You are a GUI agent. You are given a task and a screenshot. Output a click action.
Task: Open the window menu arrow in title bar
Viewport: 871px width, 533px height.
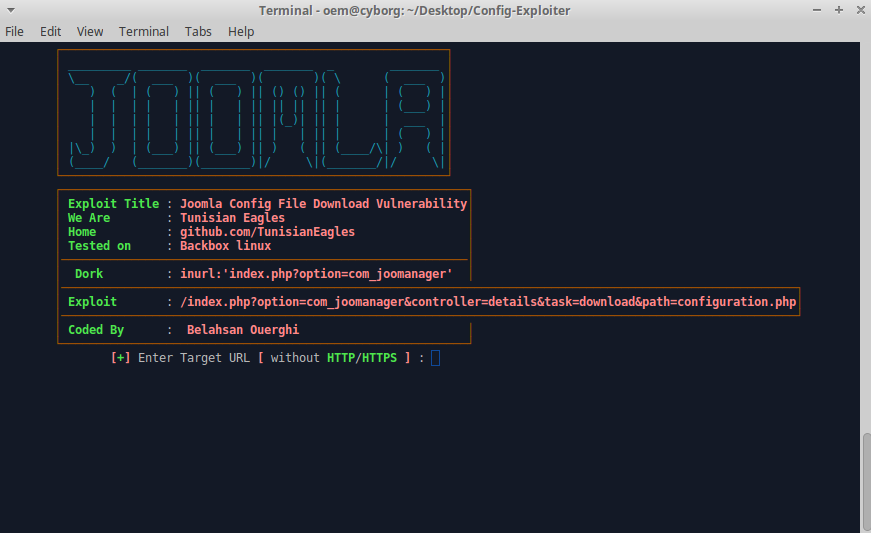tap(11, 10)
